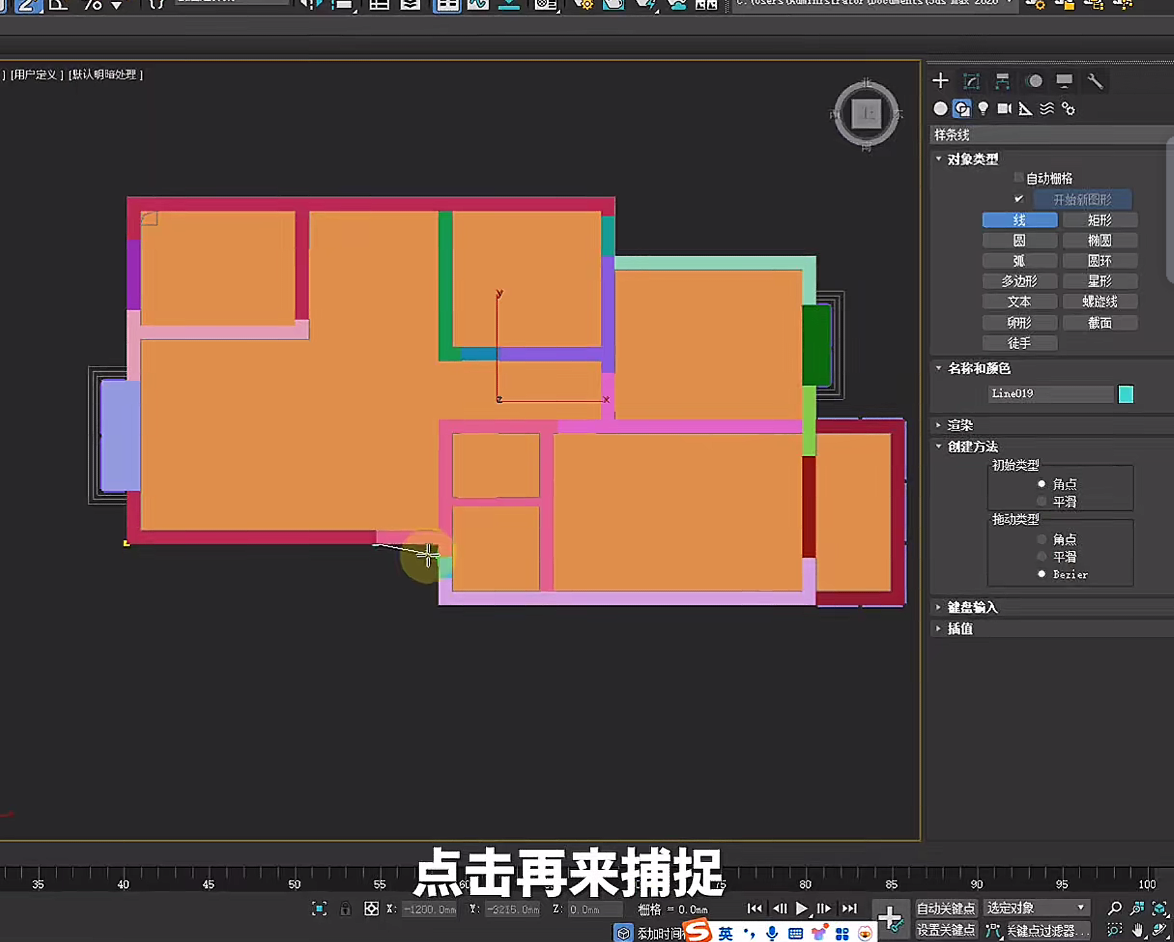The width and height of the screenshot is (1174, 942).
Task: Select the Lights bulb category icon
Action: 983,109
